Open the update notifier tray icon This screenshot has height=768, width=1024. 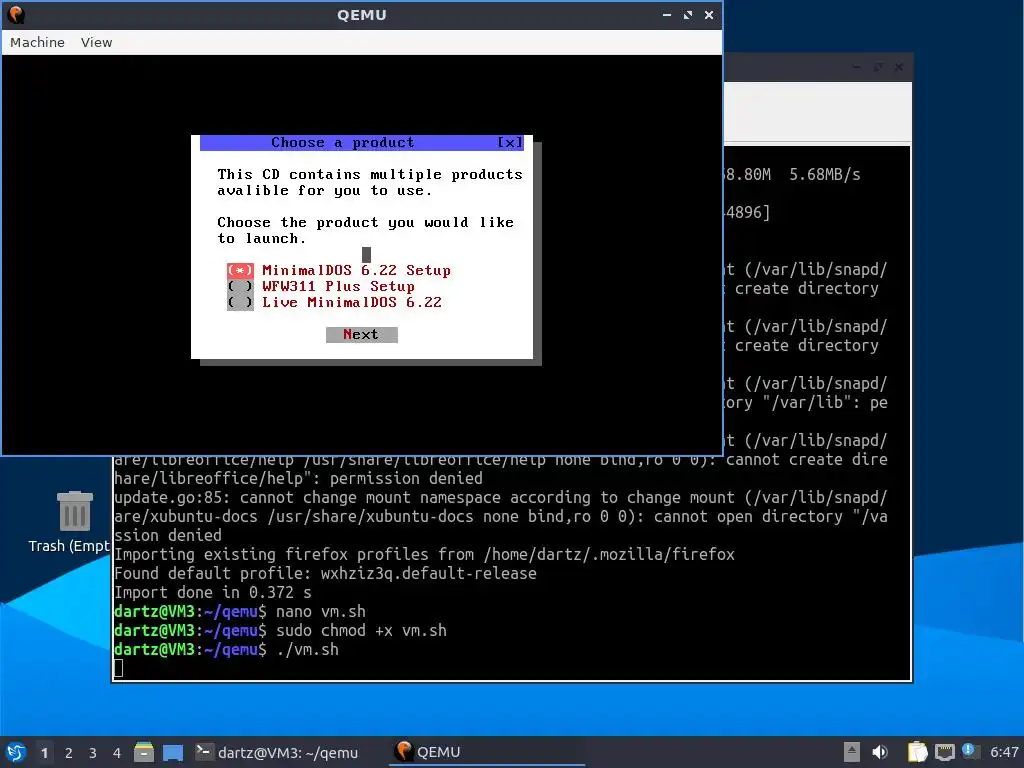[969, 751]
